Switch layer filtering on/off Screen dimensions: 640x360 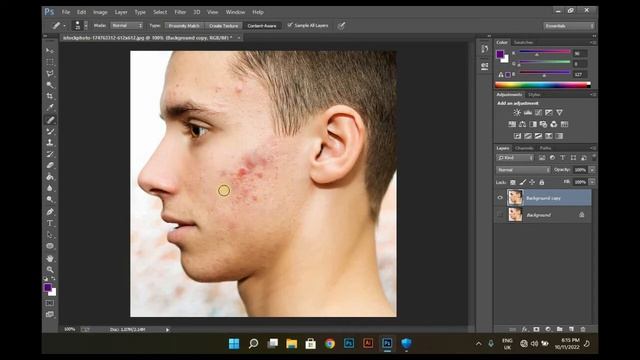(x=594, y=157)
